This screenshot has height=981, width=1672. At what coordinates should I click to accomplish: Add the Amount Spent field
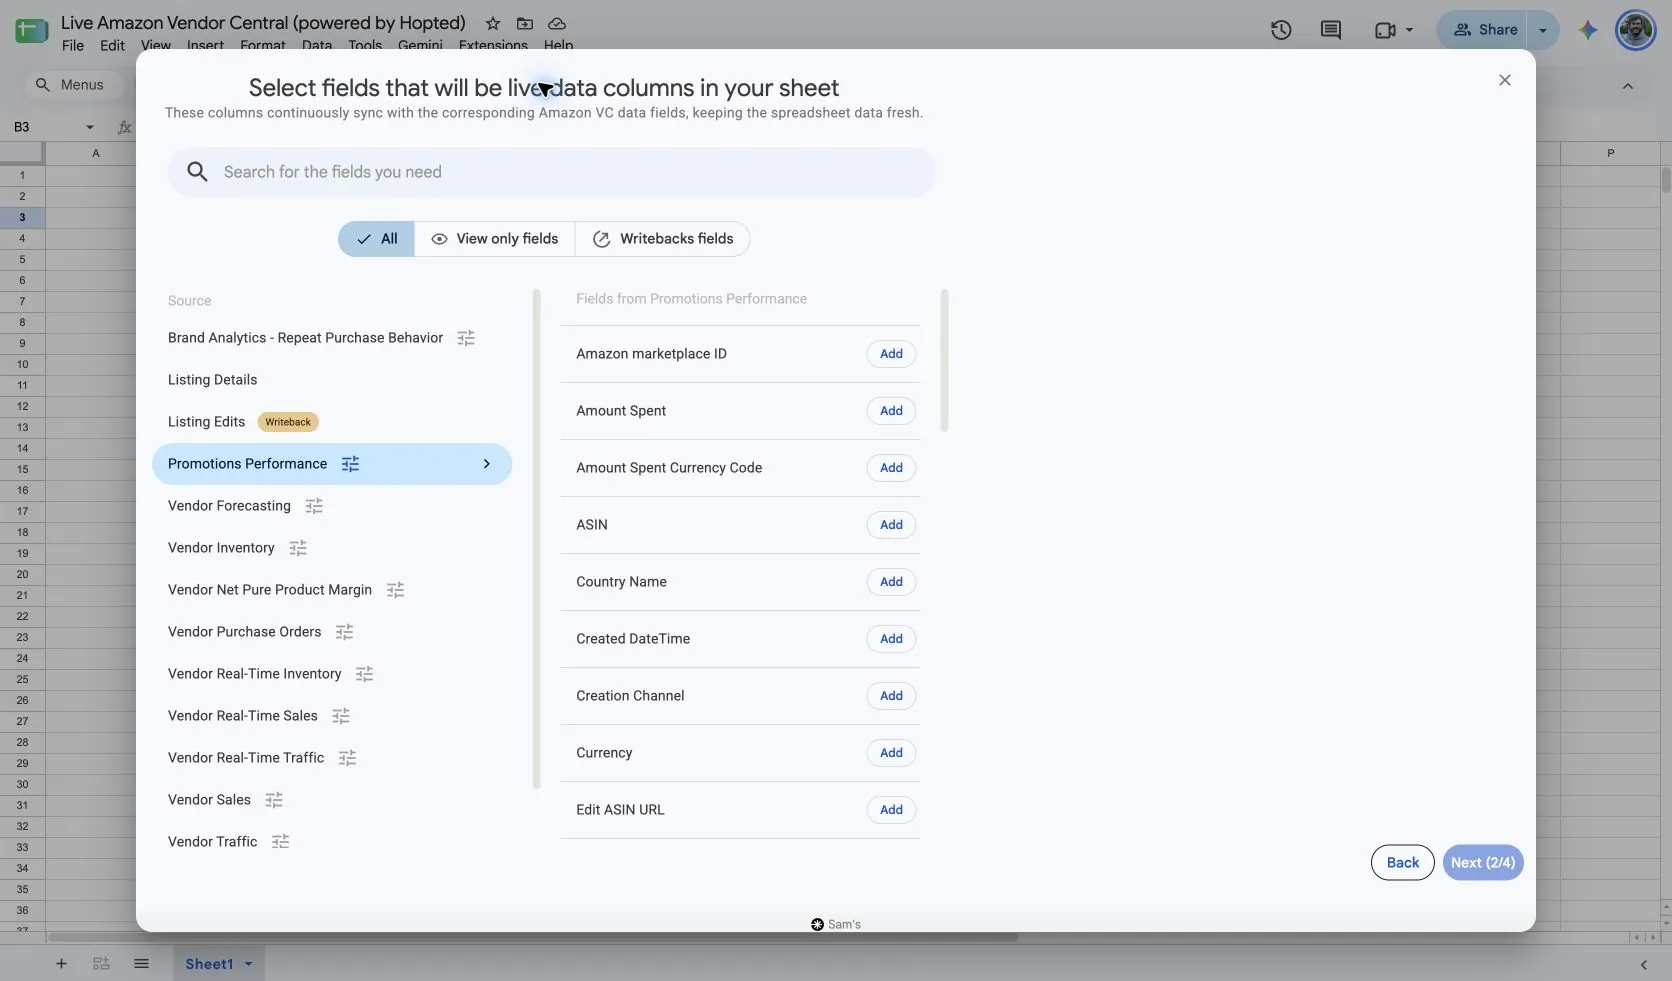click(x=891, y=411)
